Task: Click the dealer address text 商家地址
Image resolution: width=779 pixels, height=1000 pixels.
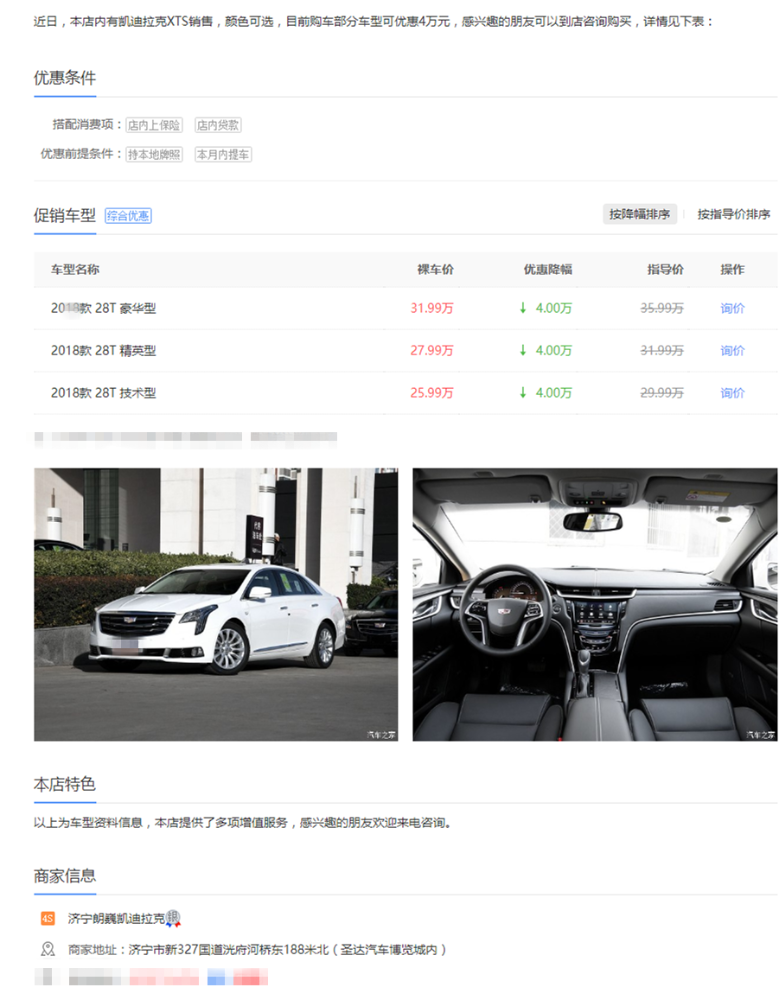Action: tap(257, 950)
